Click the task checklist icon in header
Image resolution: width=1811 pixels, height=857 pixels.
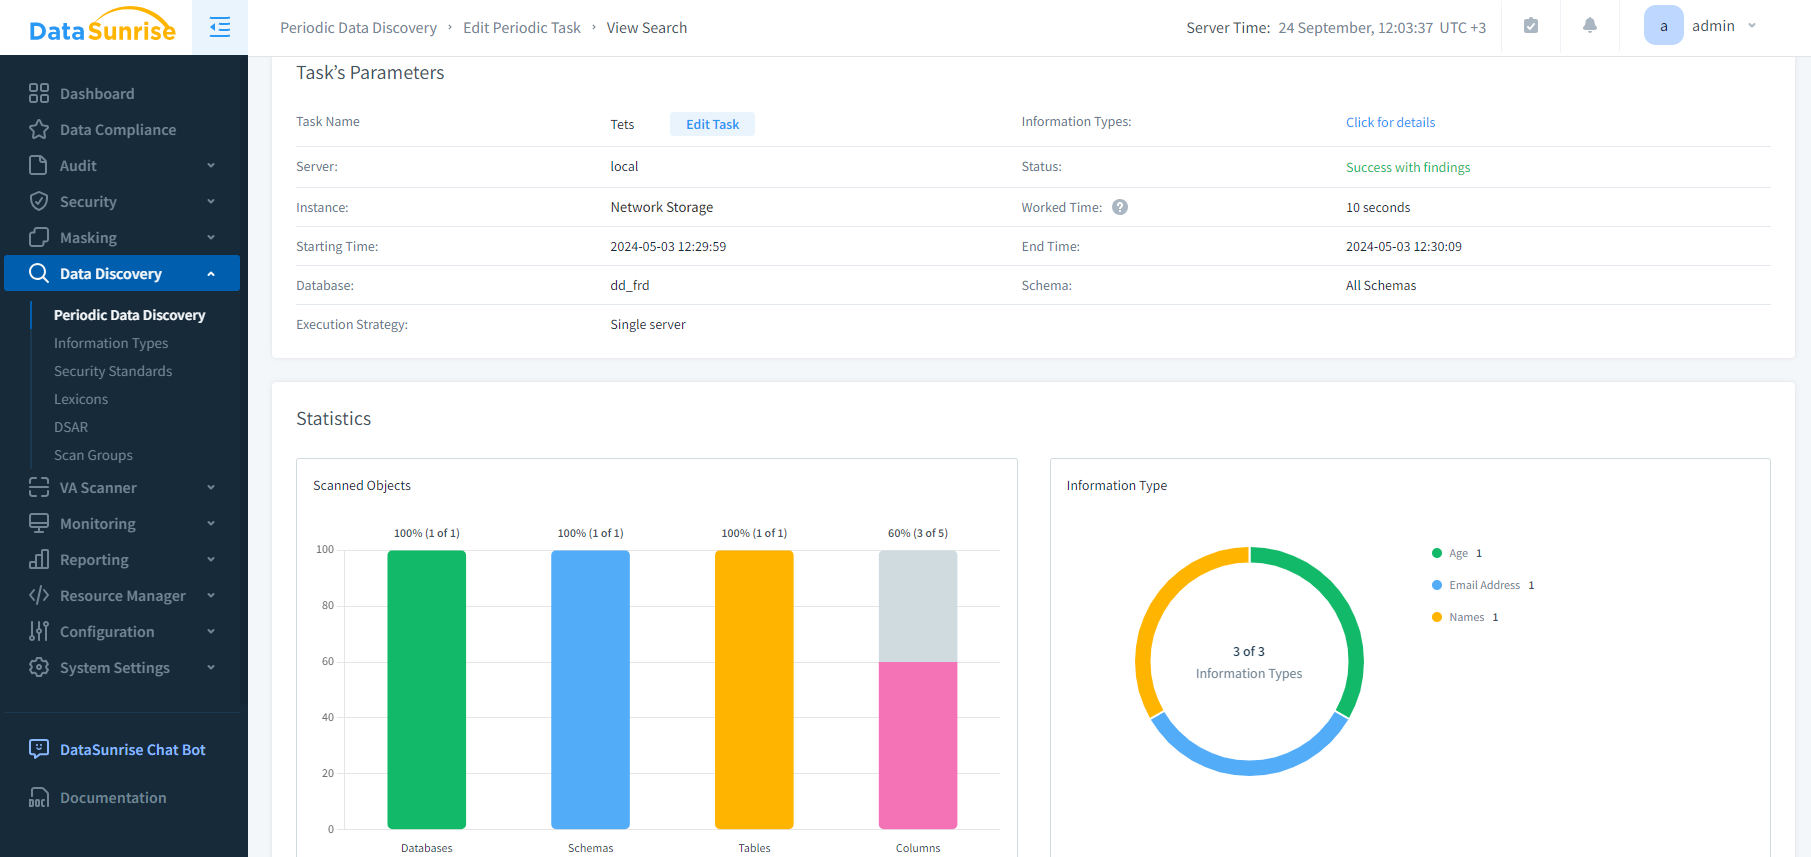(x=1530, y=26)
